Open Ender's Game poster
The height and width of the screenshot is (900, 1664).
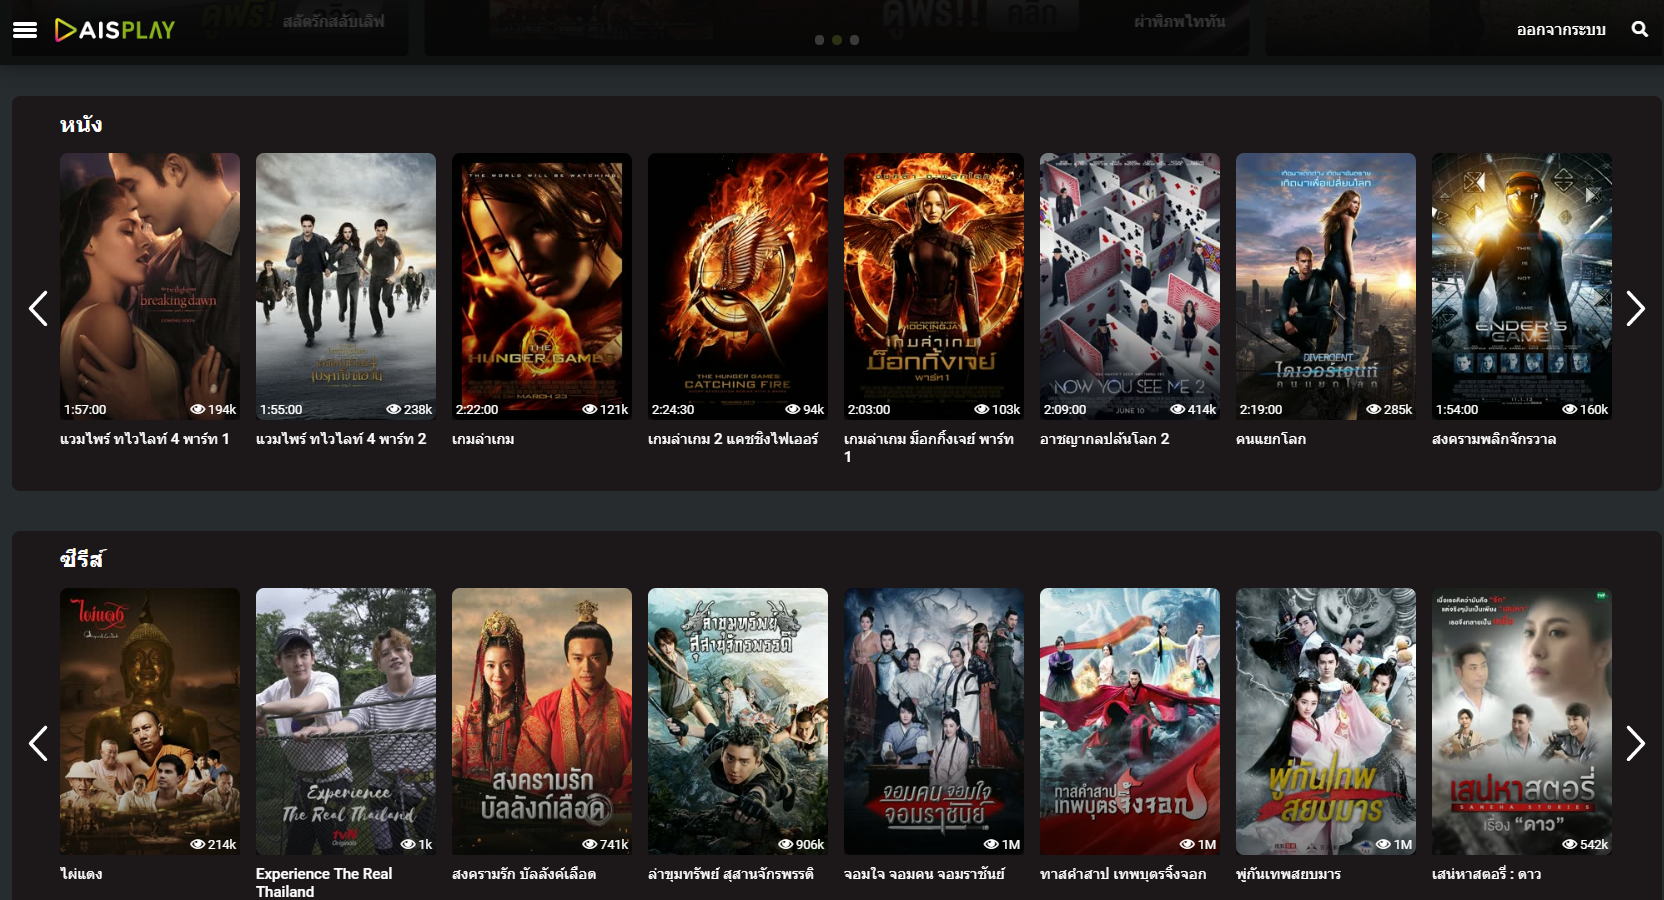[1522, 286]
